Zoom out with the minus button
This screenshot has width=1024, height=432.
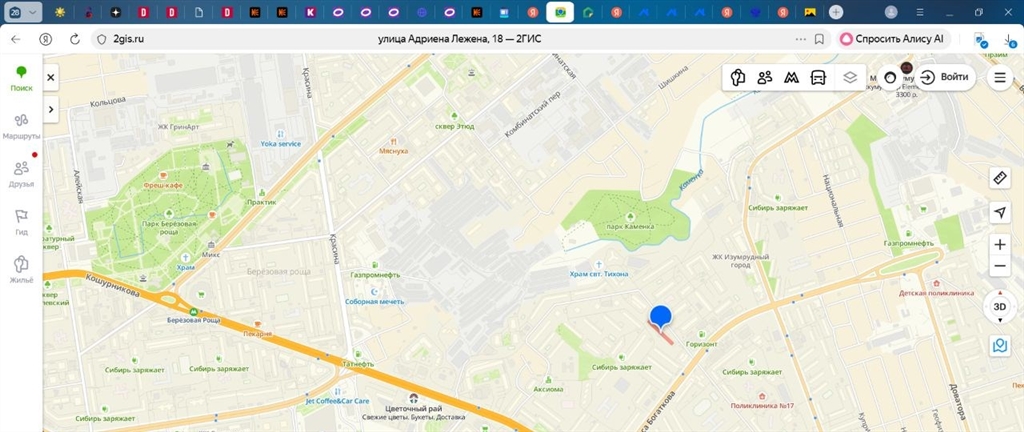[999, 267]
